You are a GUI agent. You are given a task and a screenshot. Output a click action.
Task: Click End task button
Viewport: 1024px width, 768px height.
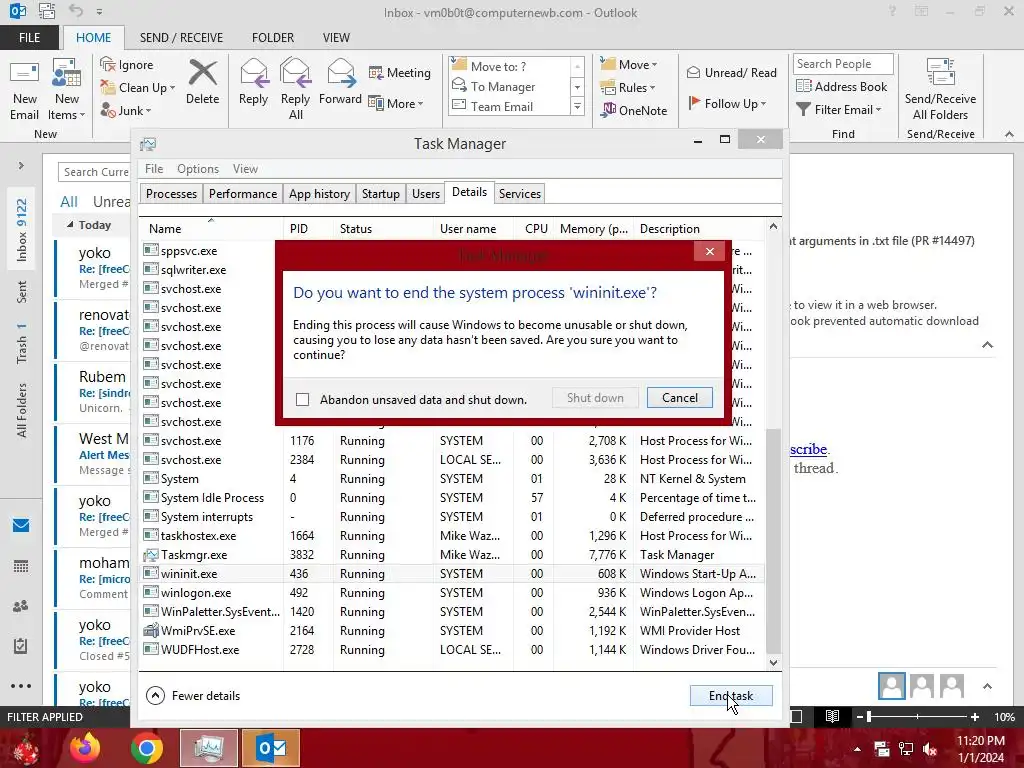pyautogui.click(x=731, y=696)
